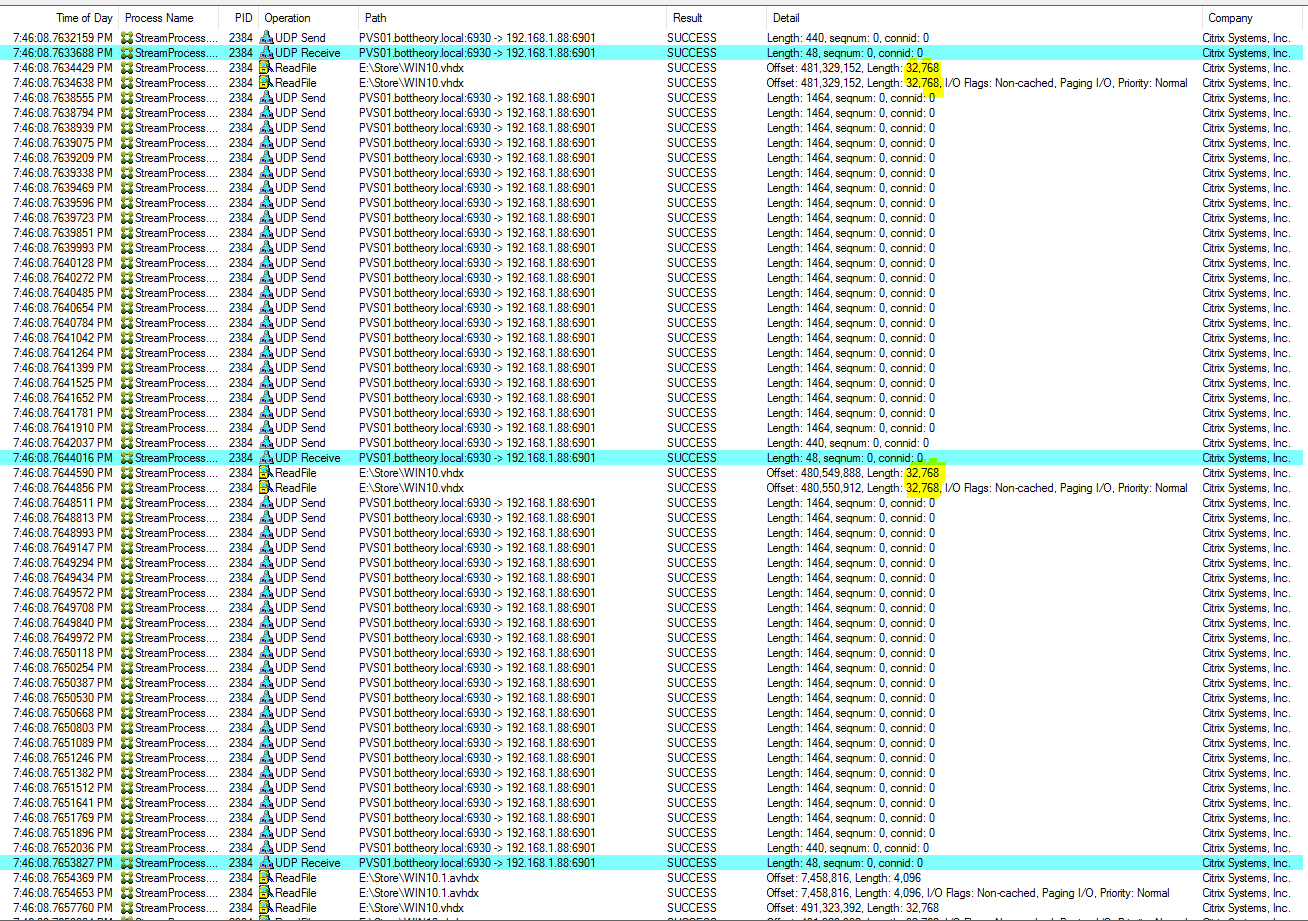
Task: Click the Company column header
Action: pos(1230,18)
